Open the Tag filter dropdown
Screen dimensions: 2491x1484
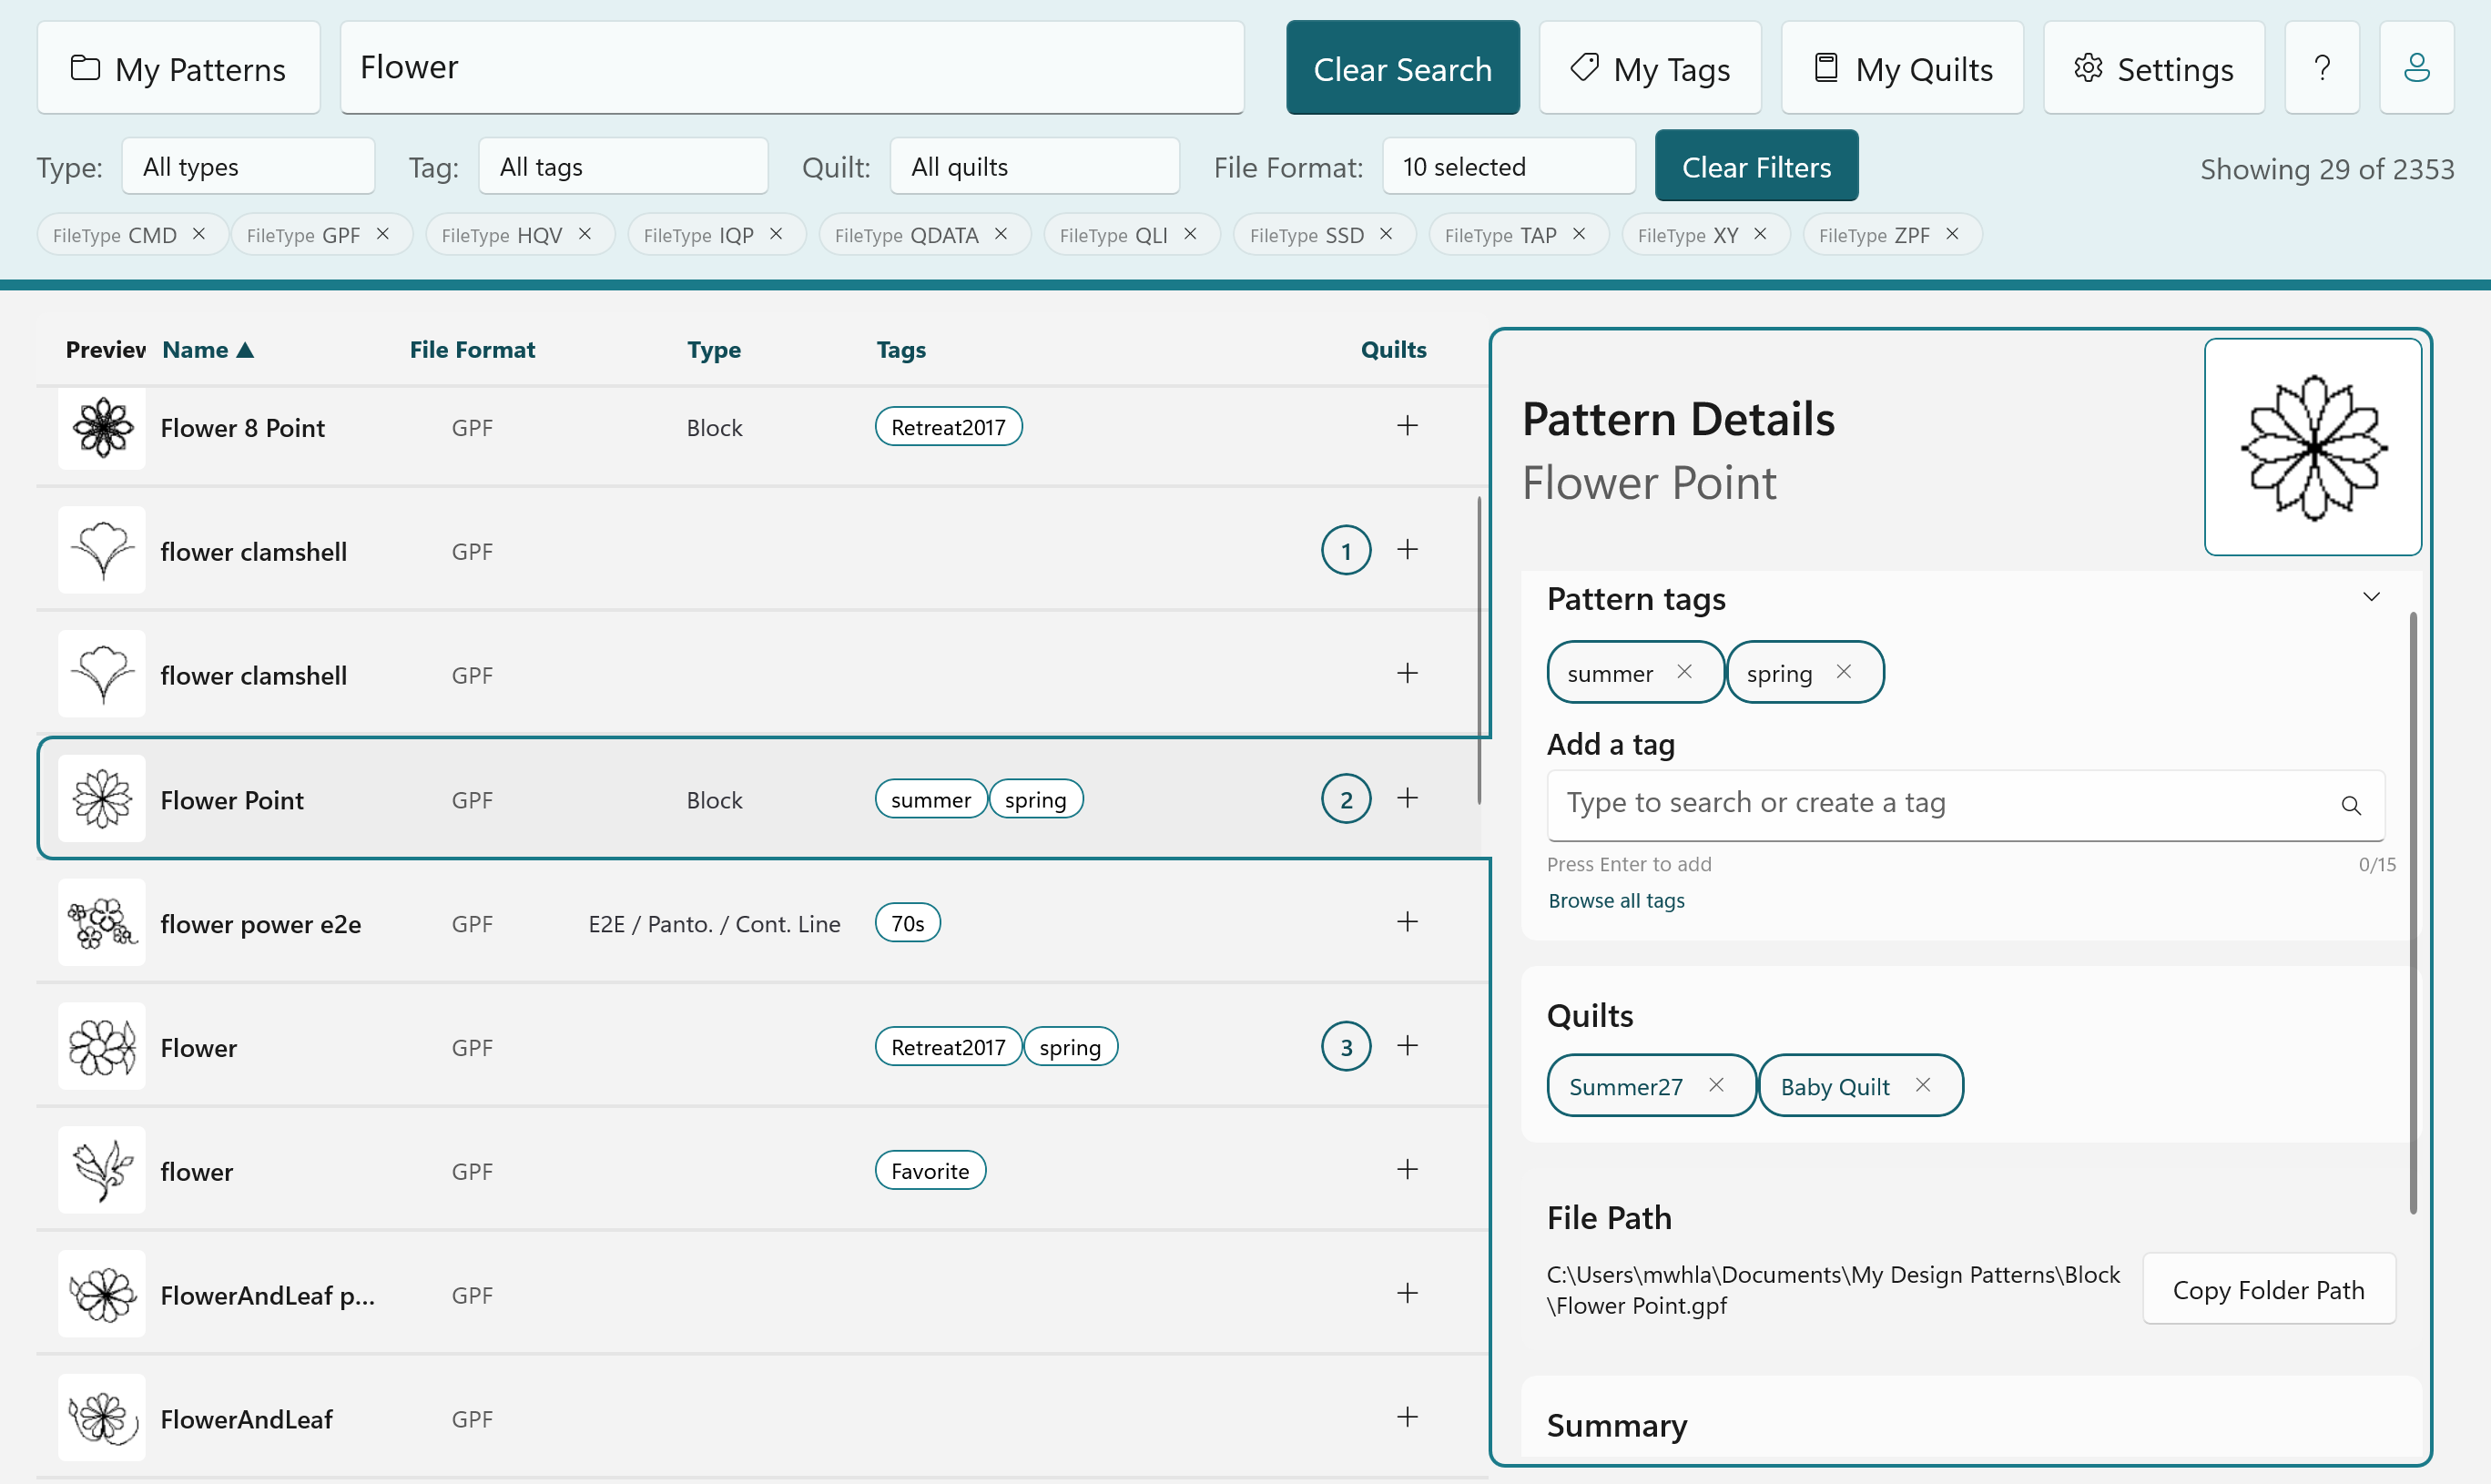[x=623, y=167]
